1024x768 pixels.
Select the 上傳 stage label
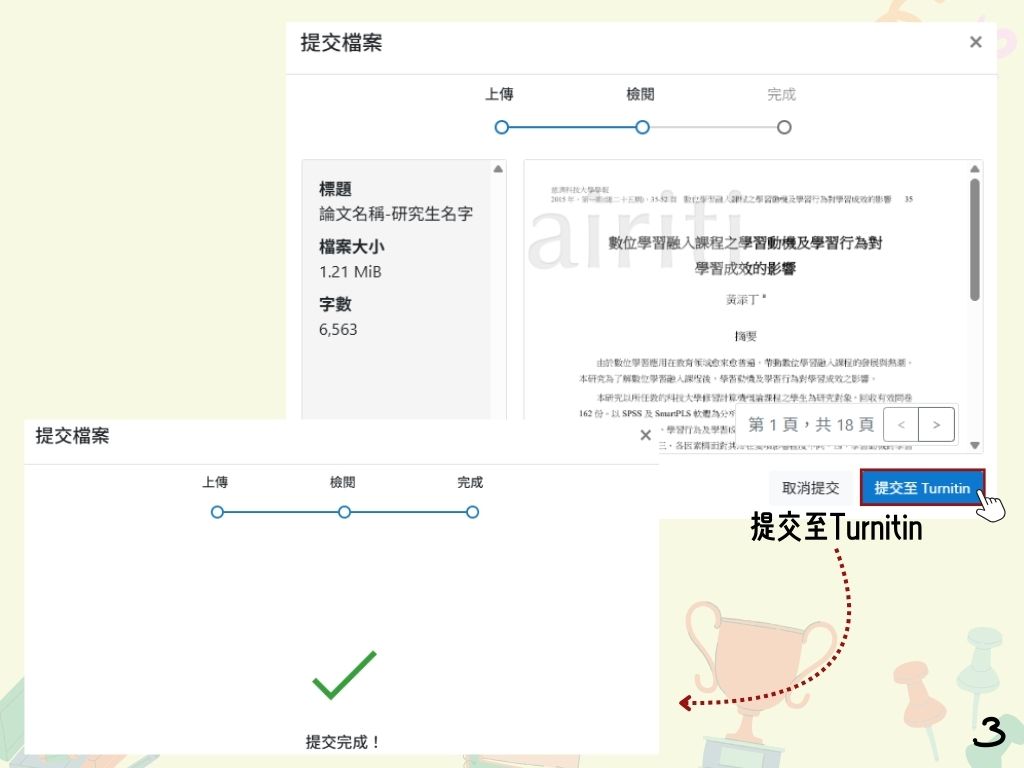click(499, 94)
